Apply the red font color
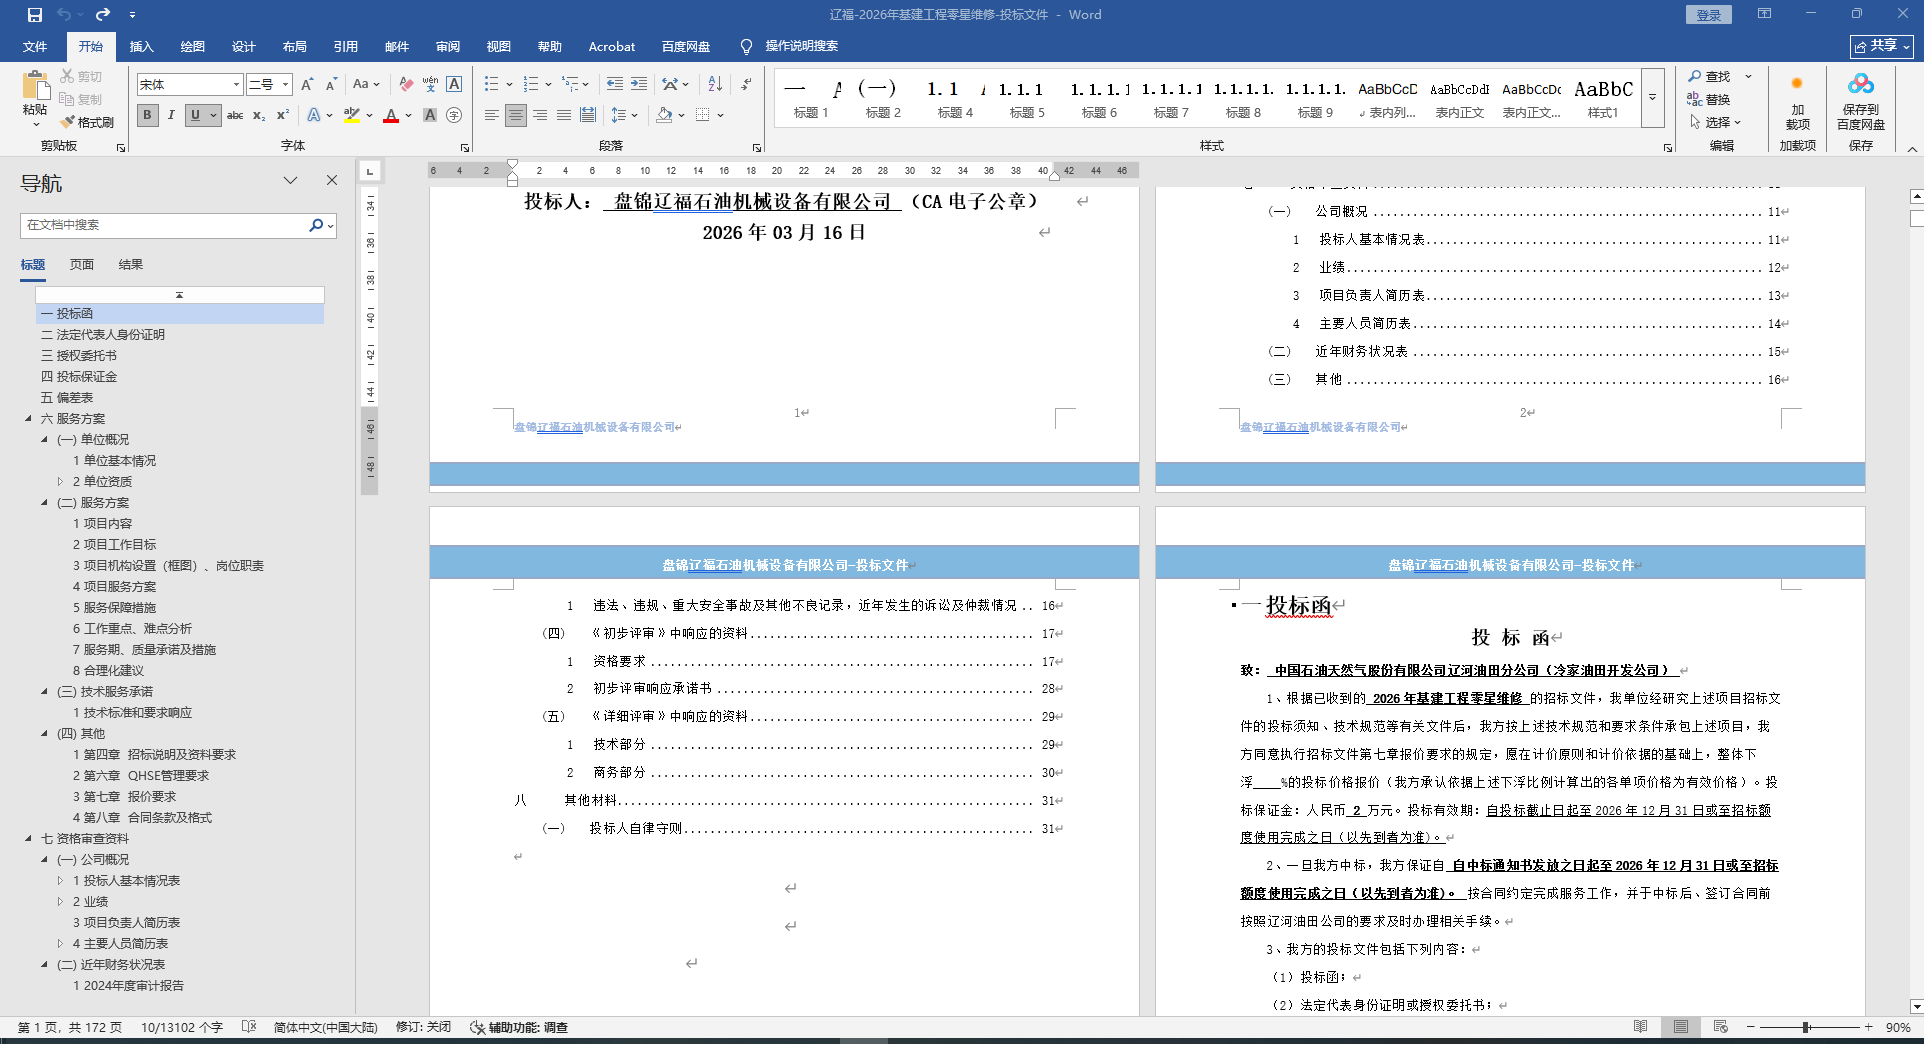1924x1044 pixels. tap(391, 116)
